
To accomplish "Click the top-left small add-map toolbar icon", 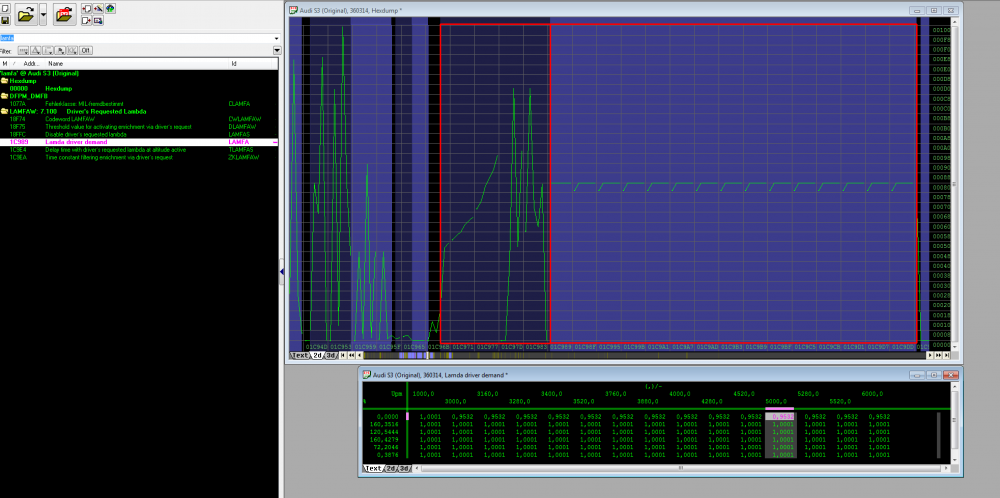I will 87,8.
